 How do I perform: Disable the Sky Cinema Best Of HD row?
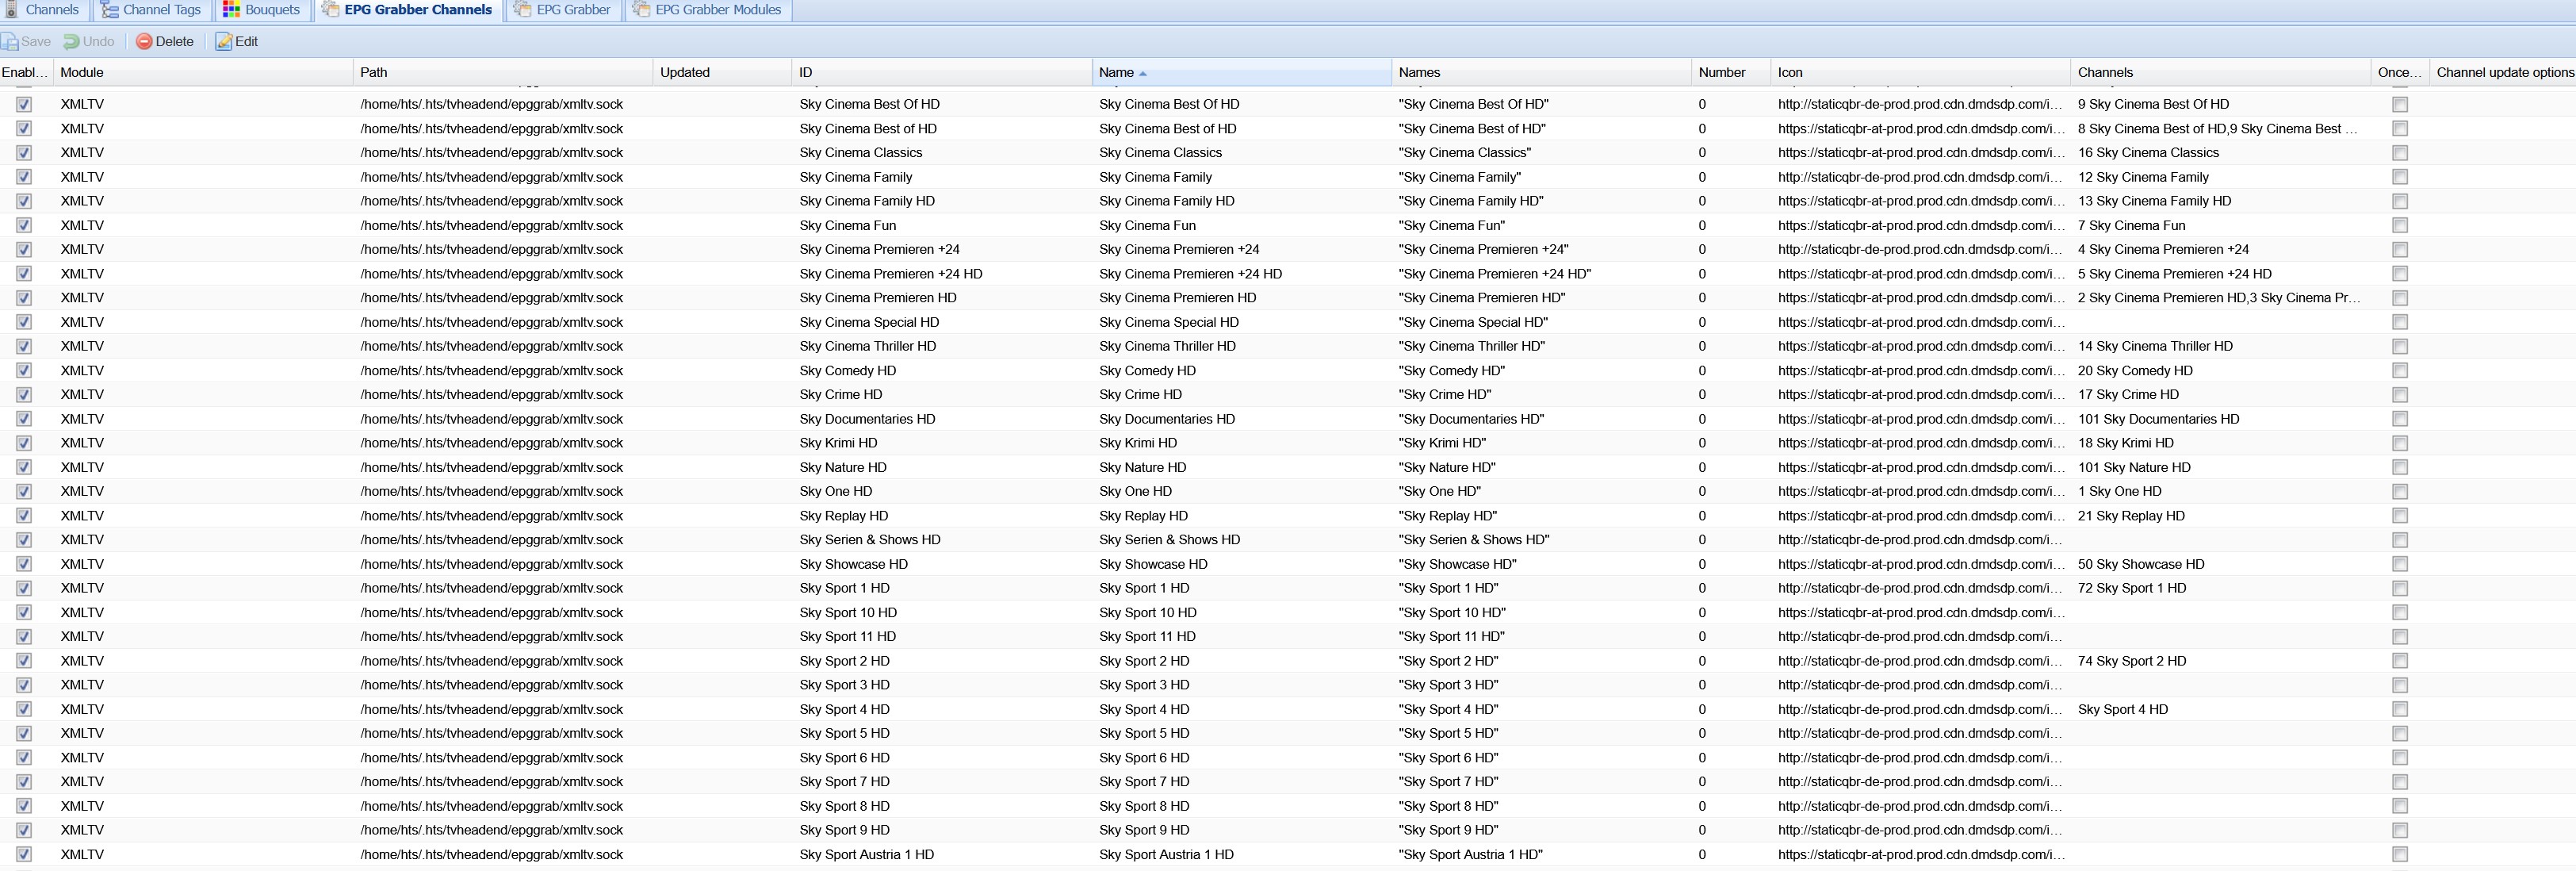click(24, 104)
